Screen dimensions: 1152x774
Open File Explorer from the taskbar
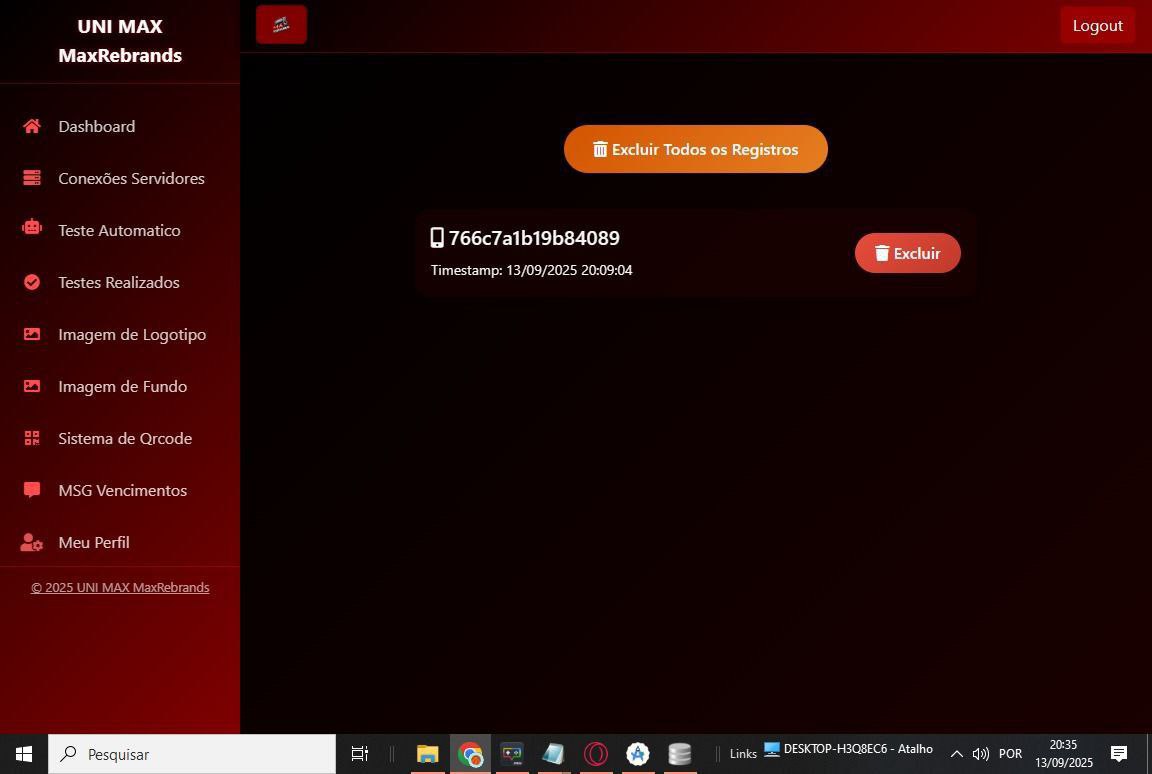click(427, 754)
